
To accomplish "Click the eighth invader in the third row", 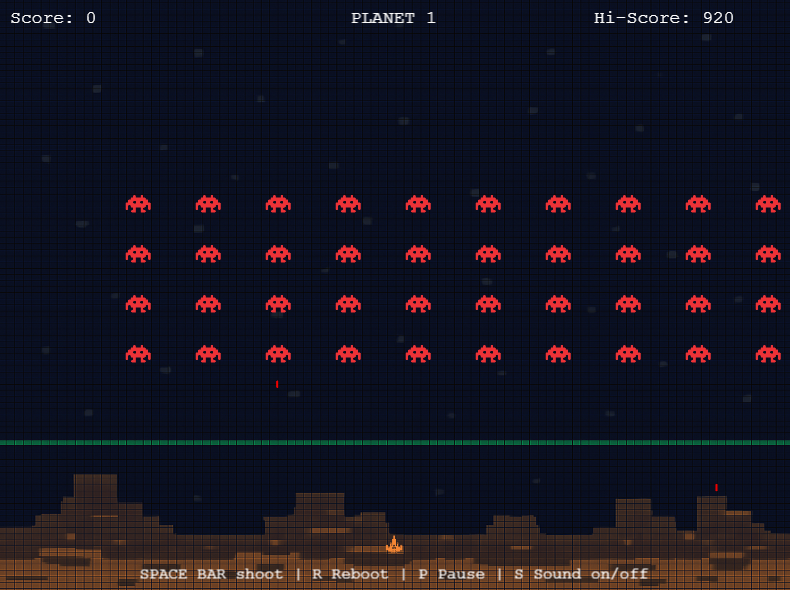I will pyautogui.click(x=628, y=304).
